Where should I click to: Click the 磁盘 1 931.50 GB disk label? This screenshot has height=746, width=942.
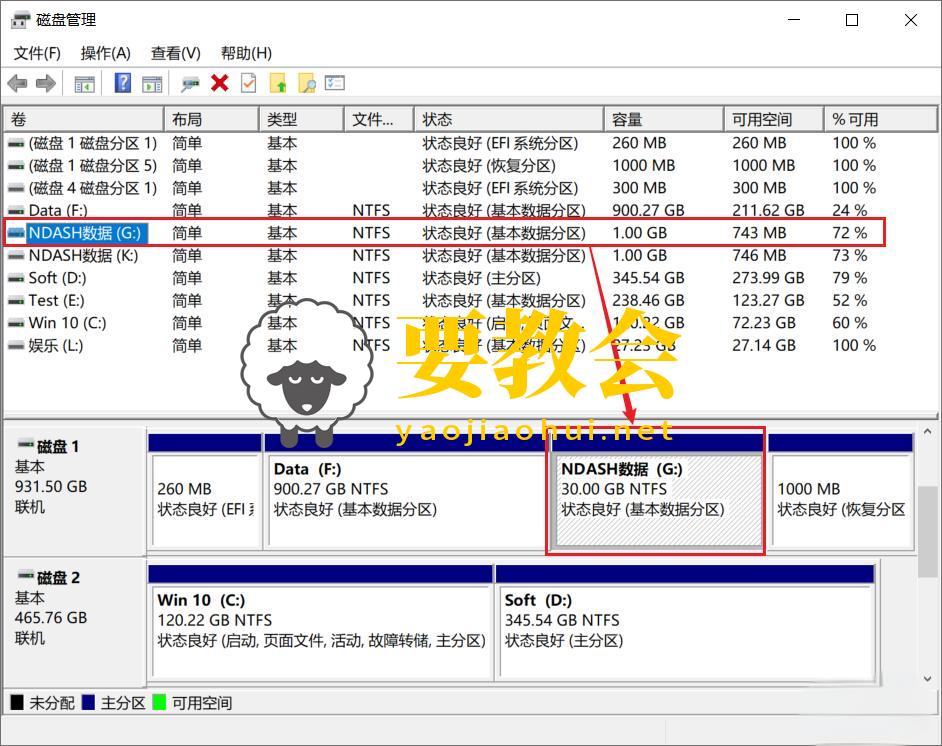click(x=74, y=491)
